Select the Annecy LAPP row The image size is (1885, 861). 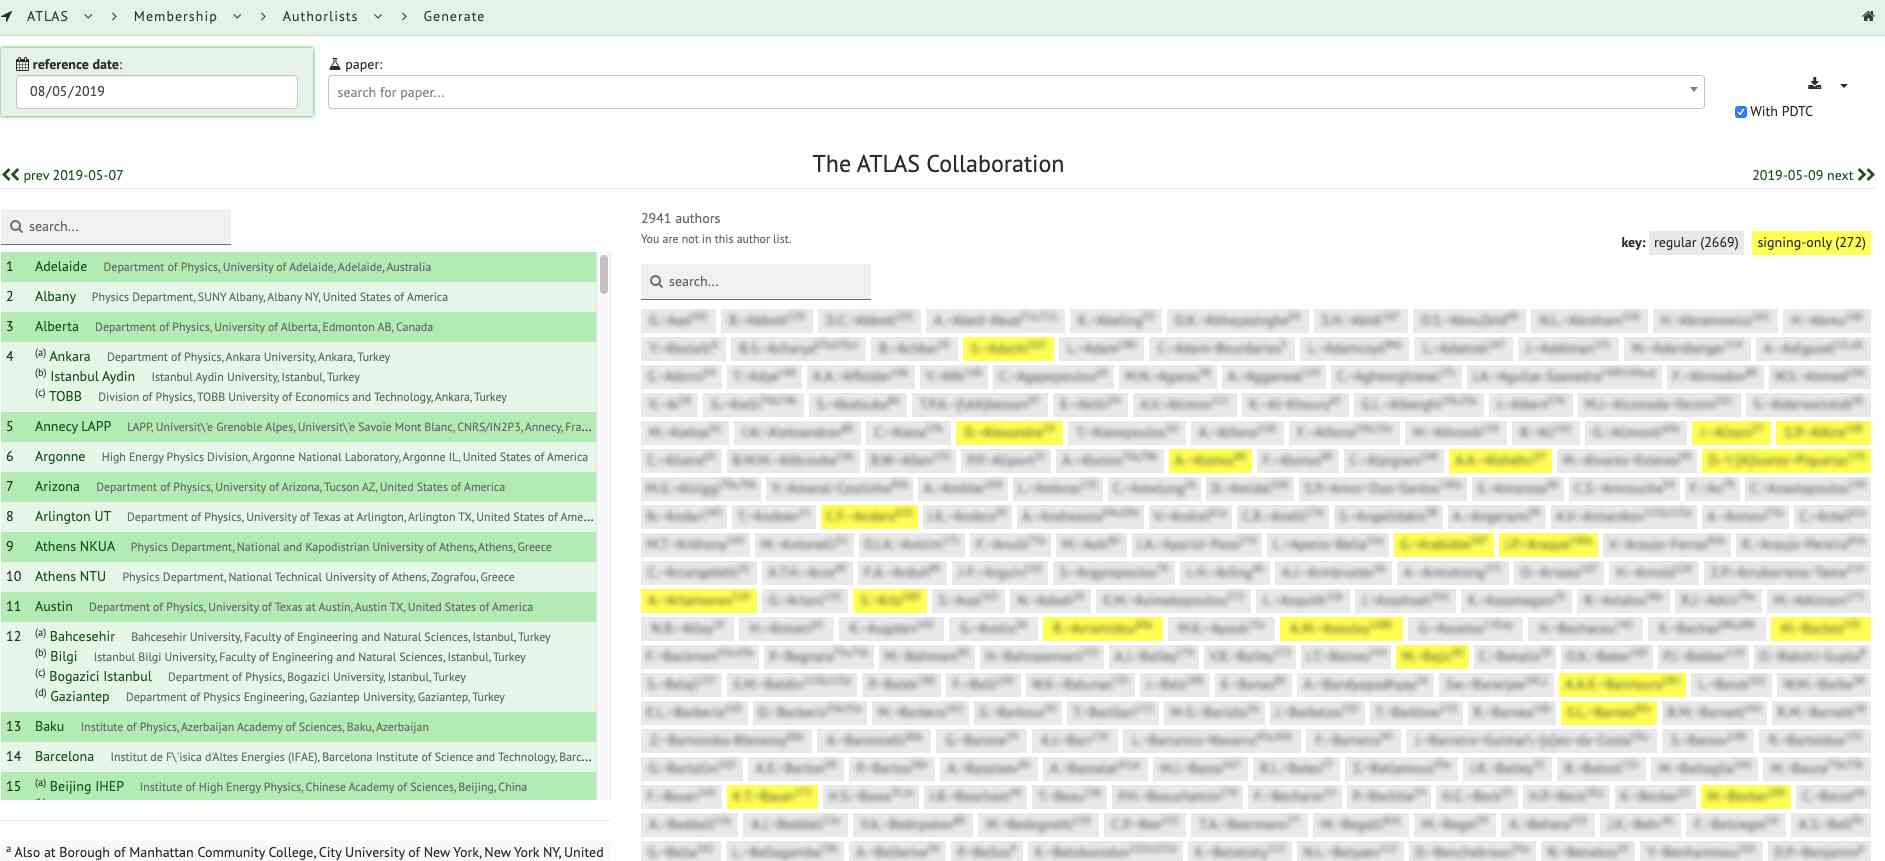[x=298, y=427]
